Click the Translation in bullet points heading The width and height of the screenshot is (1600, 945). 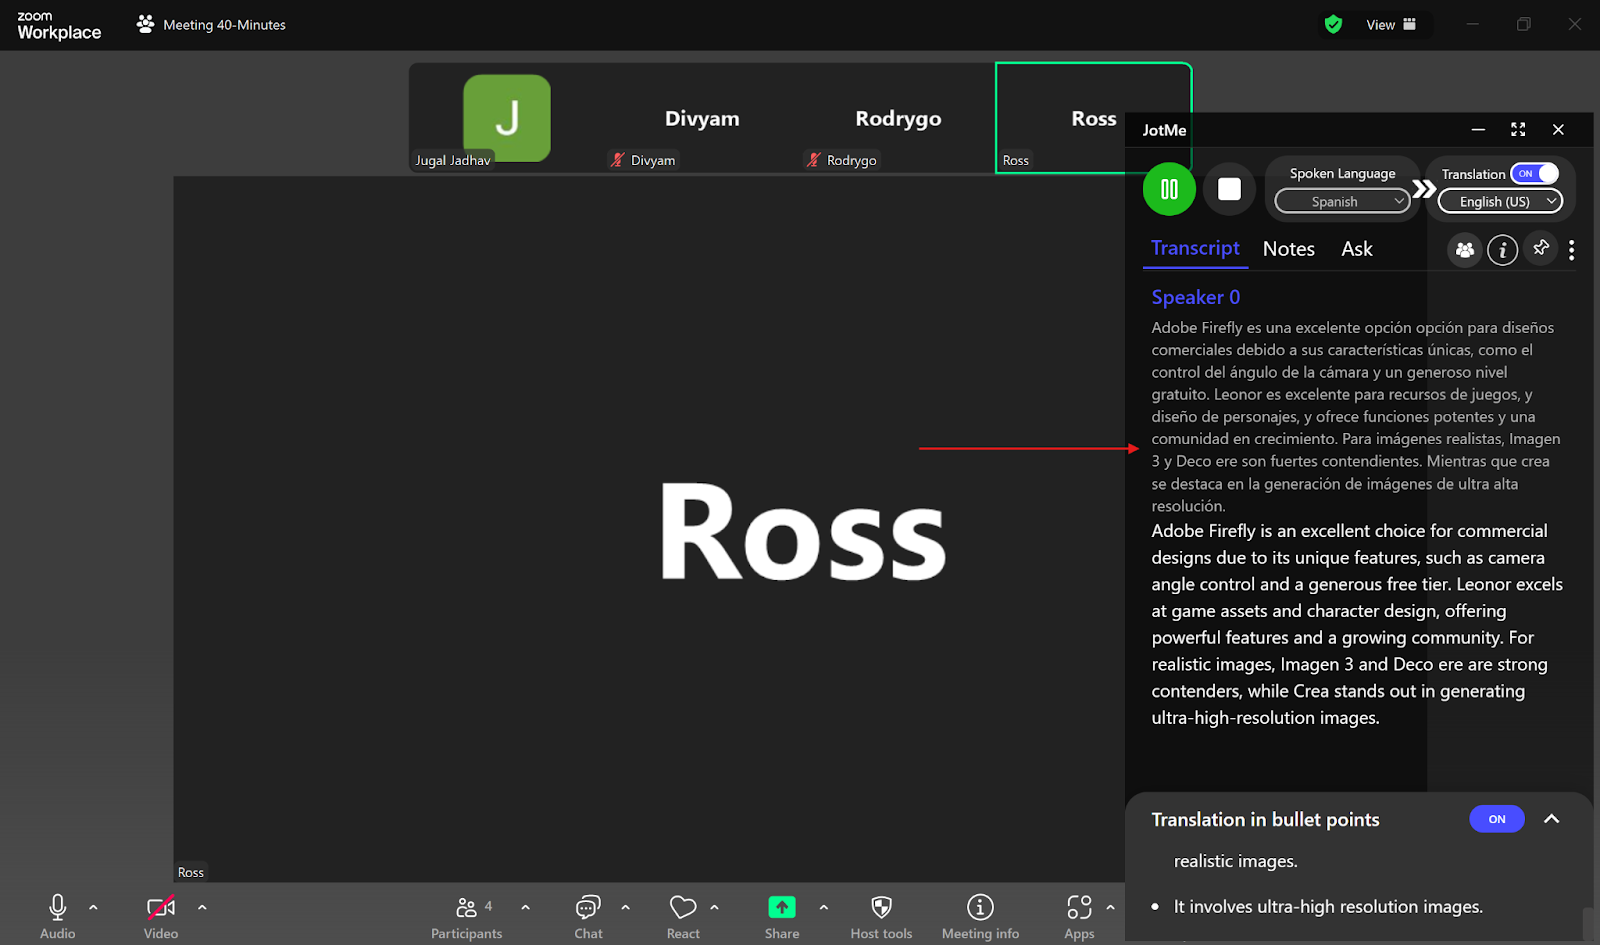click(1265, 820)
